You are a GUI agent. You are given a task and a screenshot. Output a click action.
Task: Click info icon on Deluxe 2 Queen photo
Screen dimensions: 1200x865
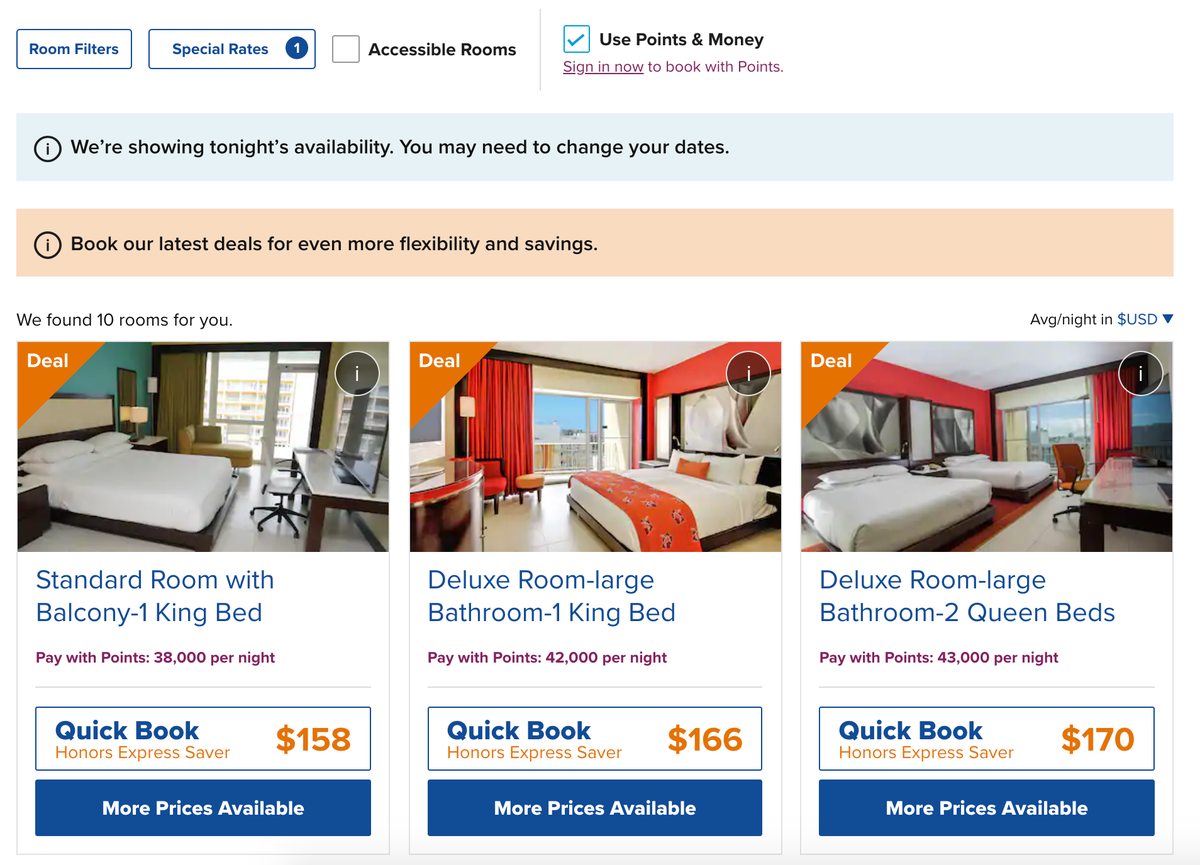[x=1140, y=373]
